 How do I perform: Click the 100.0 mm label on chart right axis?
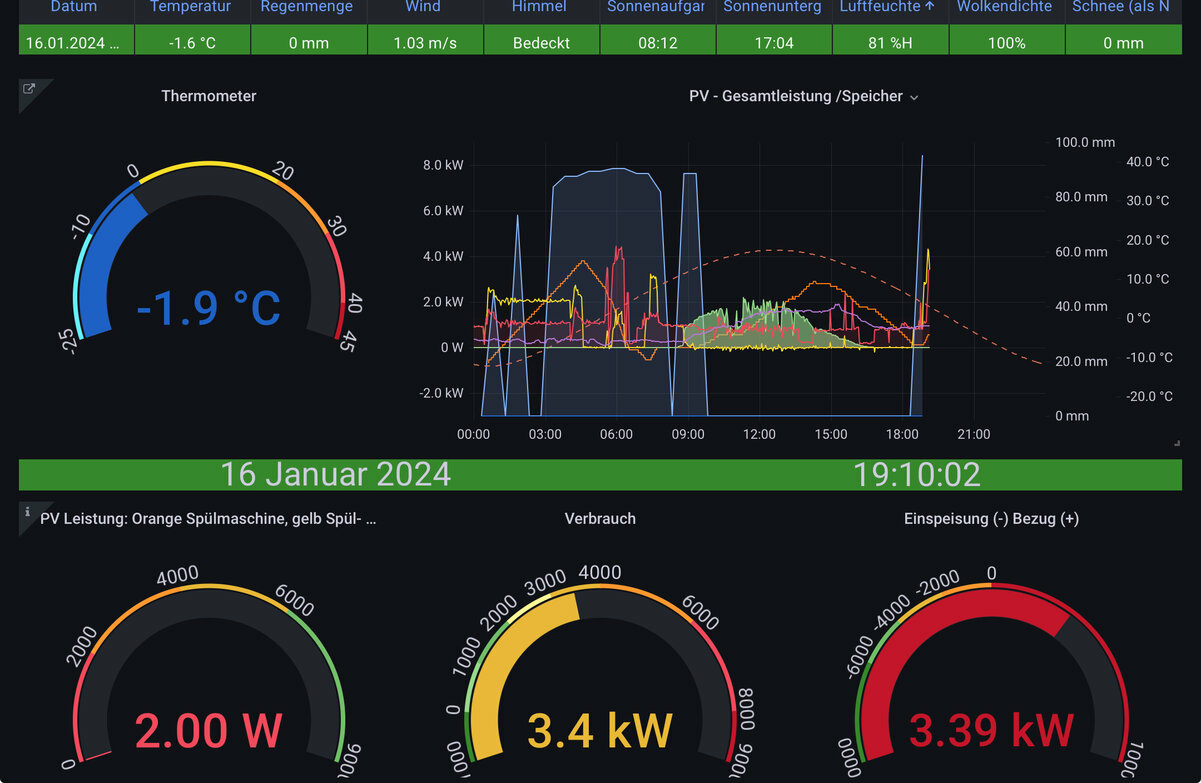[1085, 142]
